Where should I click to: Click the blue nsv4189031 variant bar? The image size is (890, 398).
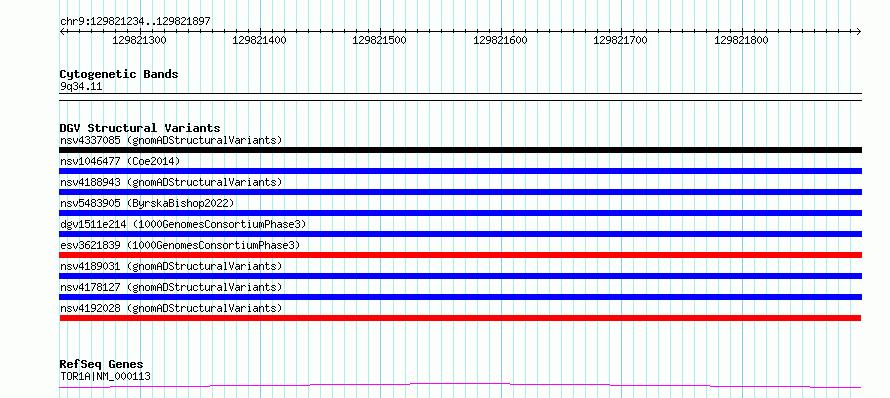[460, 276]
